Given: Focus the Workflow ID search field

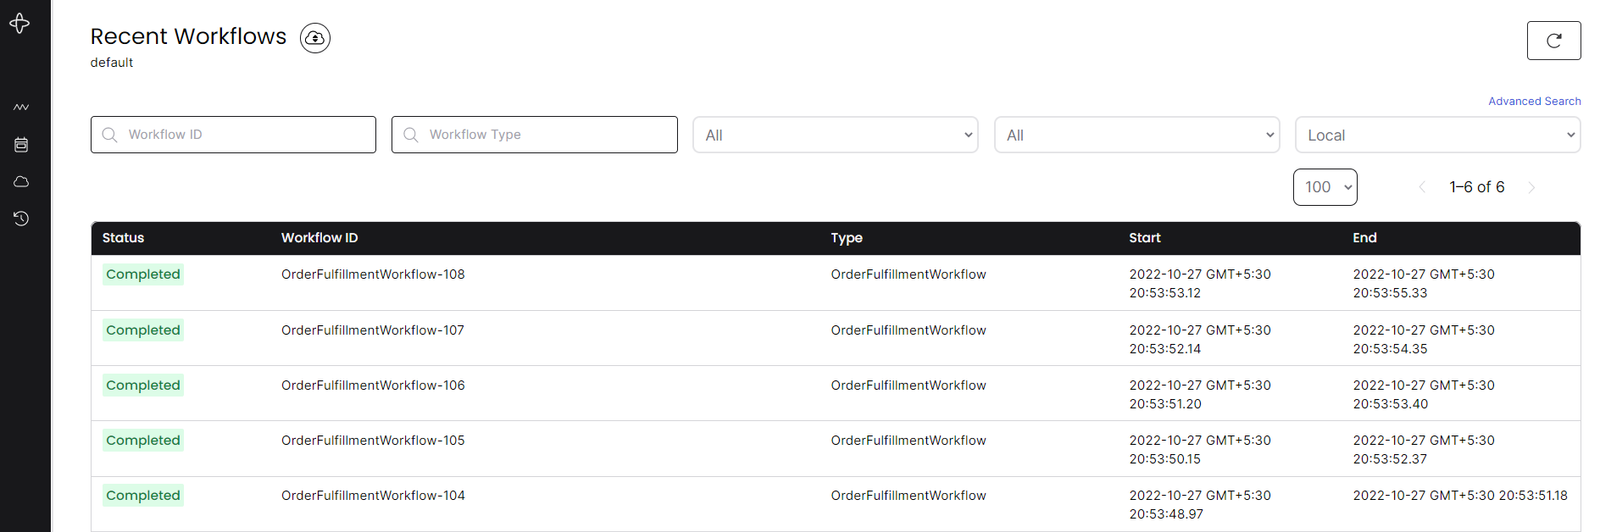Looking at the screenshot, I should pos(233,135).
